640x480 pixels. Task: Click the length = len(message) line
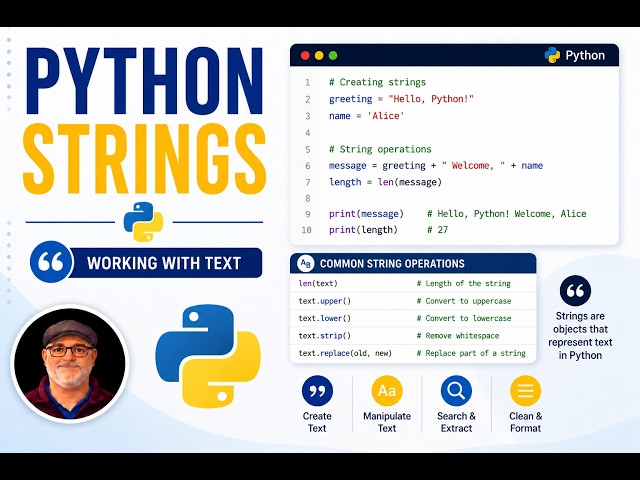(x=385, y=182)
